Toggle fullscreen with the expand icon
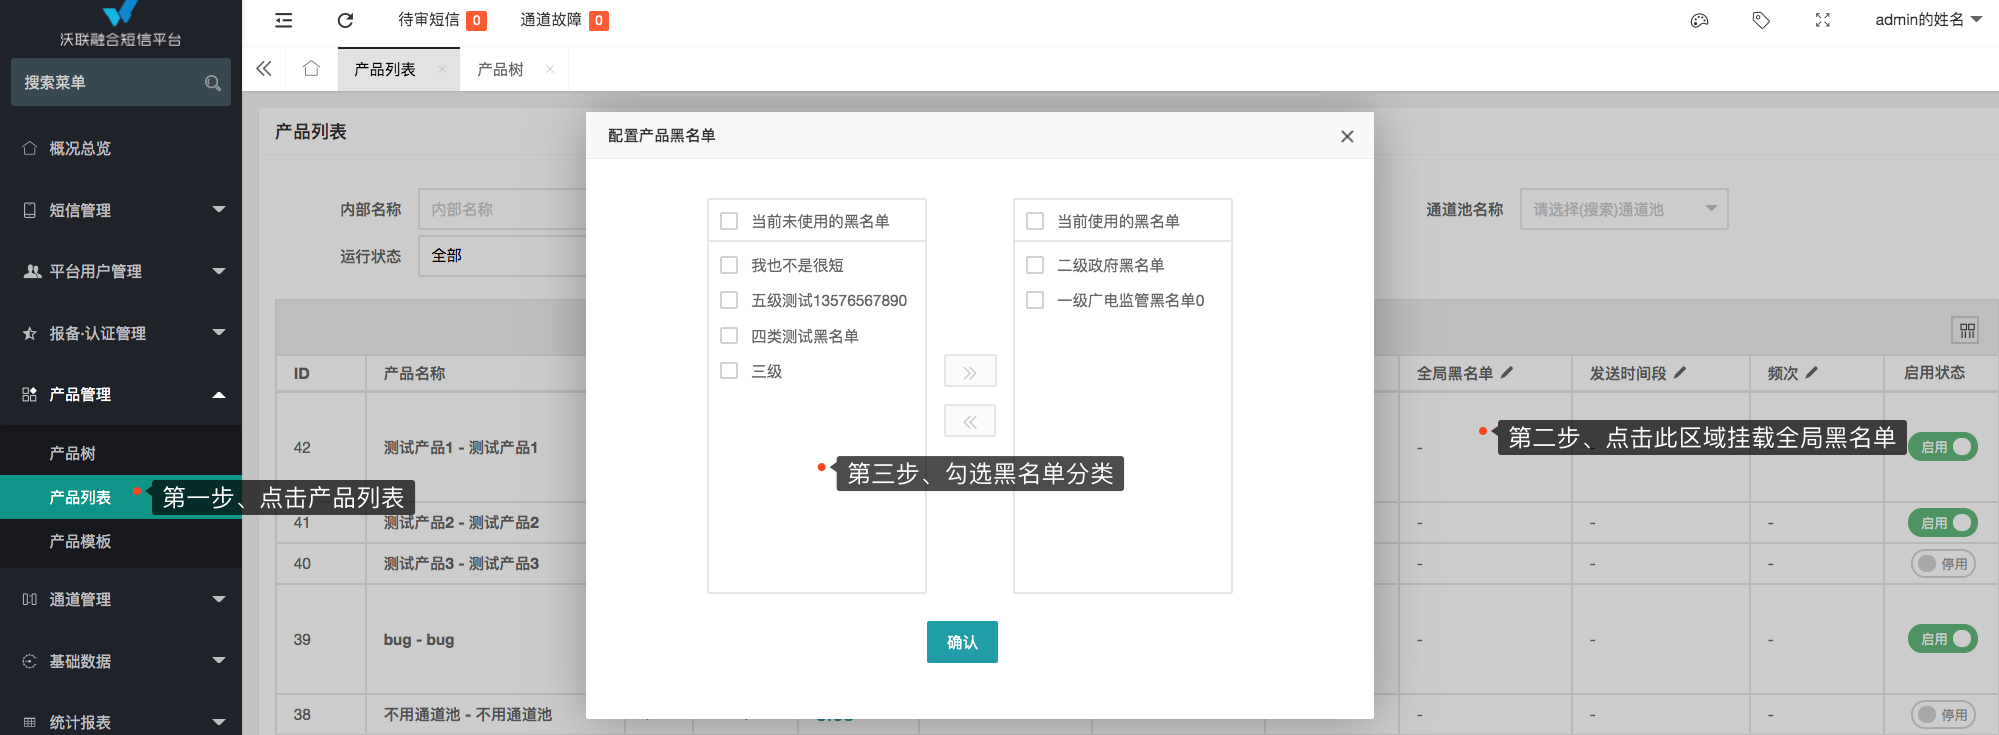 coord(1822,20)
